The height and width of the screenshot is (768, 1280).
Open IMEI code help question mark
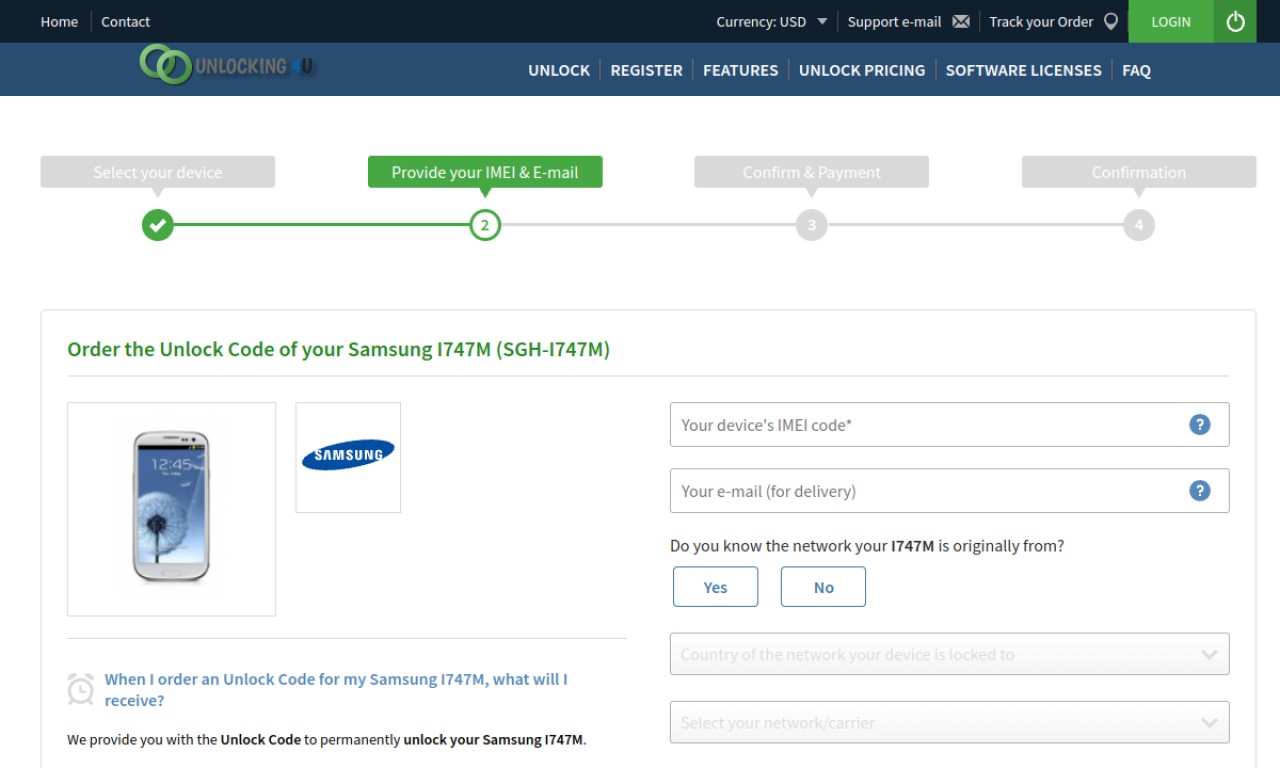point(1200,425)
